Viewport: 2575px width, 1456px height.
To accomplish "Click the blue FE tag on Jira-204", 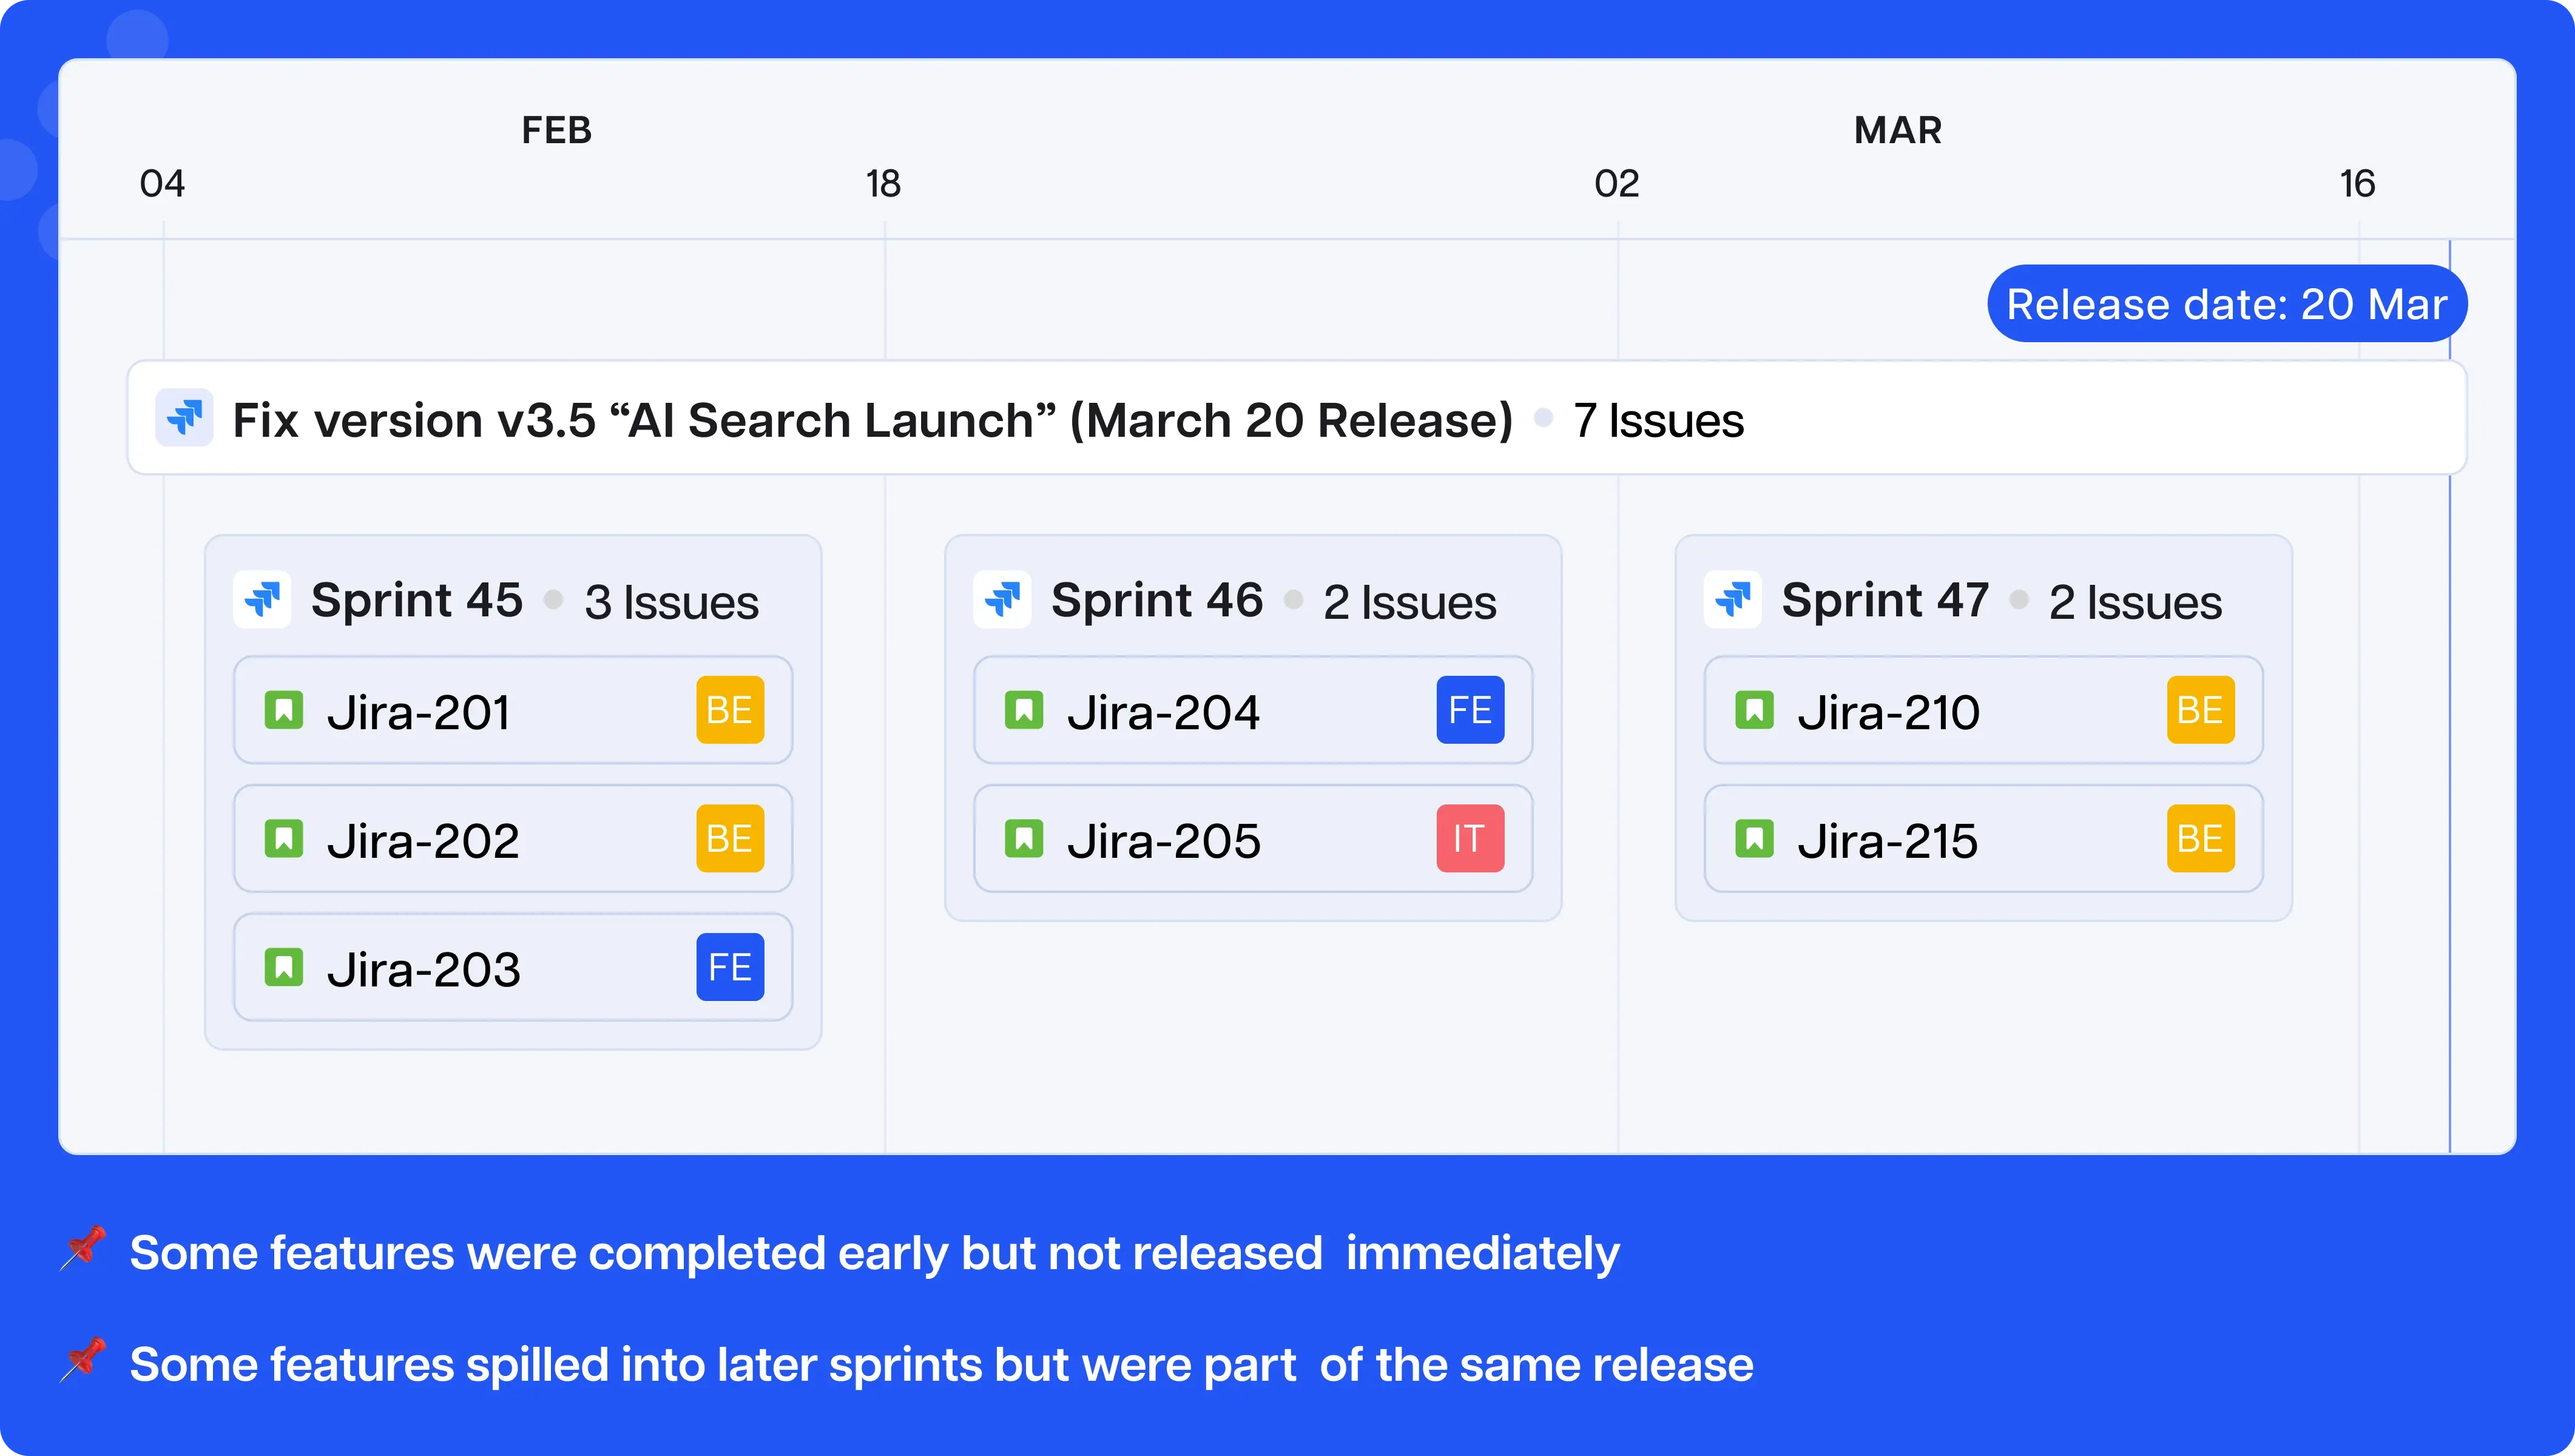I will 1470,711.
